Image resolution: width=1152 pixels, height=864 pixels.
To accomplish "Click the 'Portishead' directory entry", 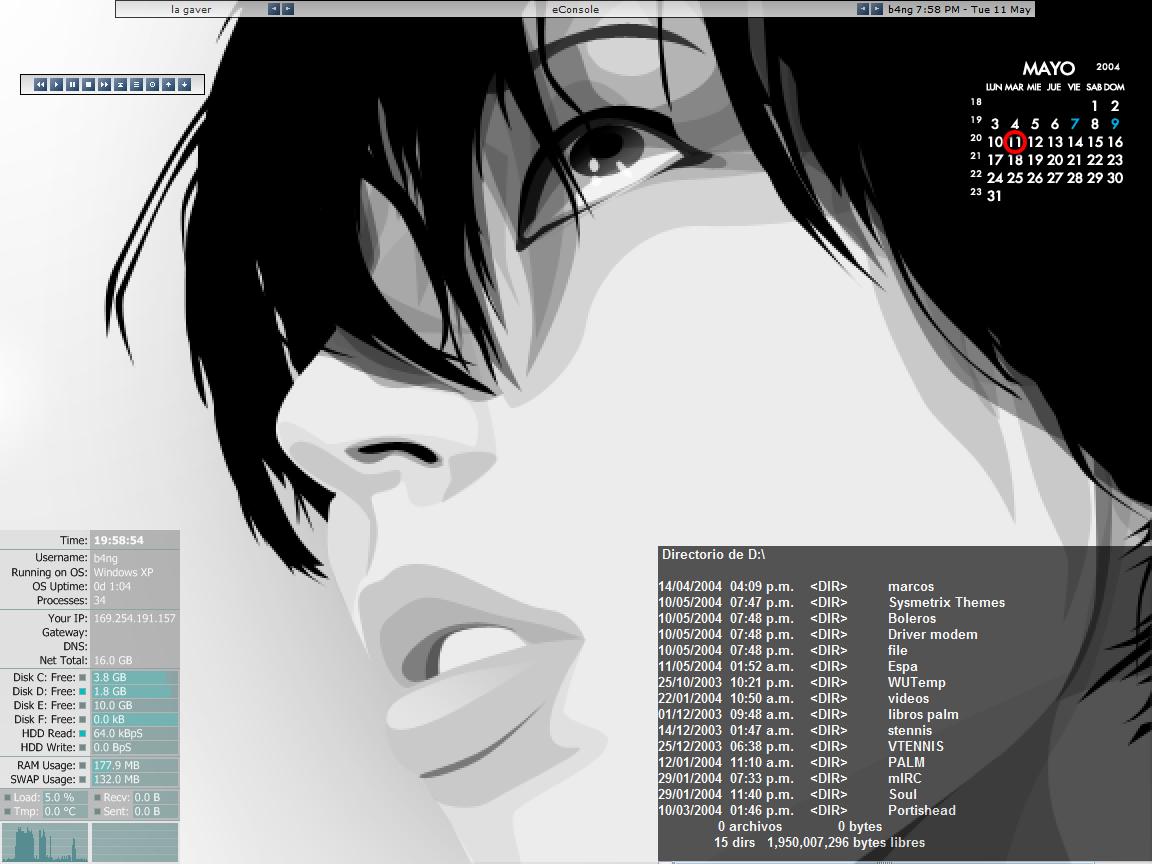I will [921, 810].
